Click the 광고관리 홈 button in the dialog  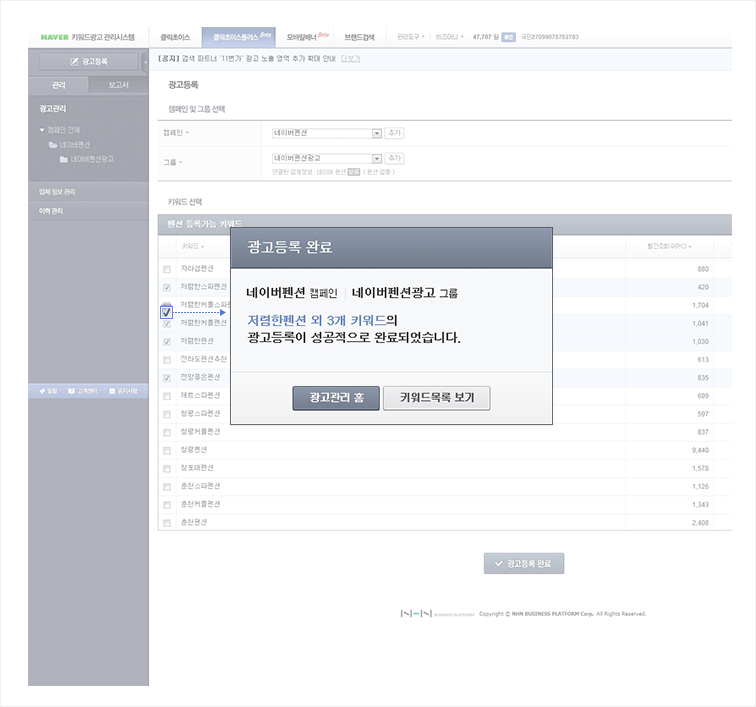pos(336,398)
